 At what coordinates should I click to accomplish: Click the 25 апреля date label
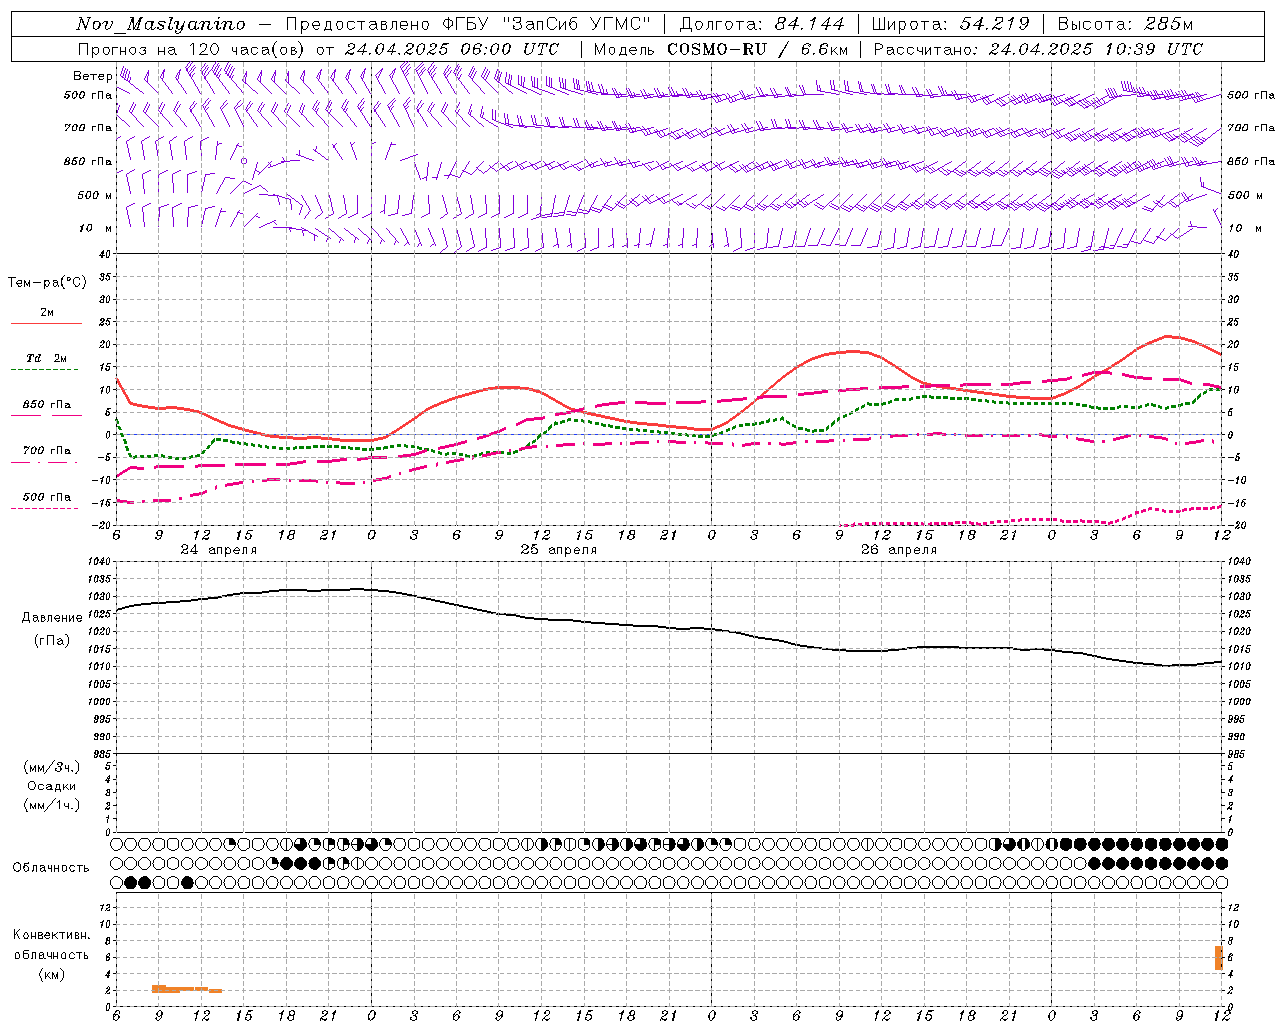click(558, 550)
